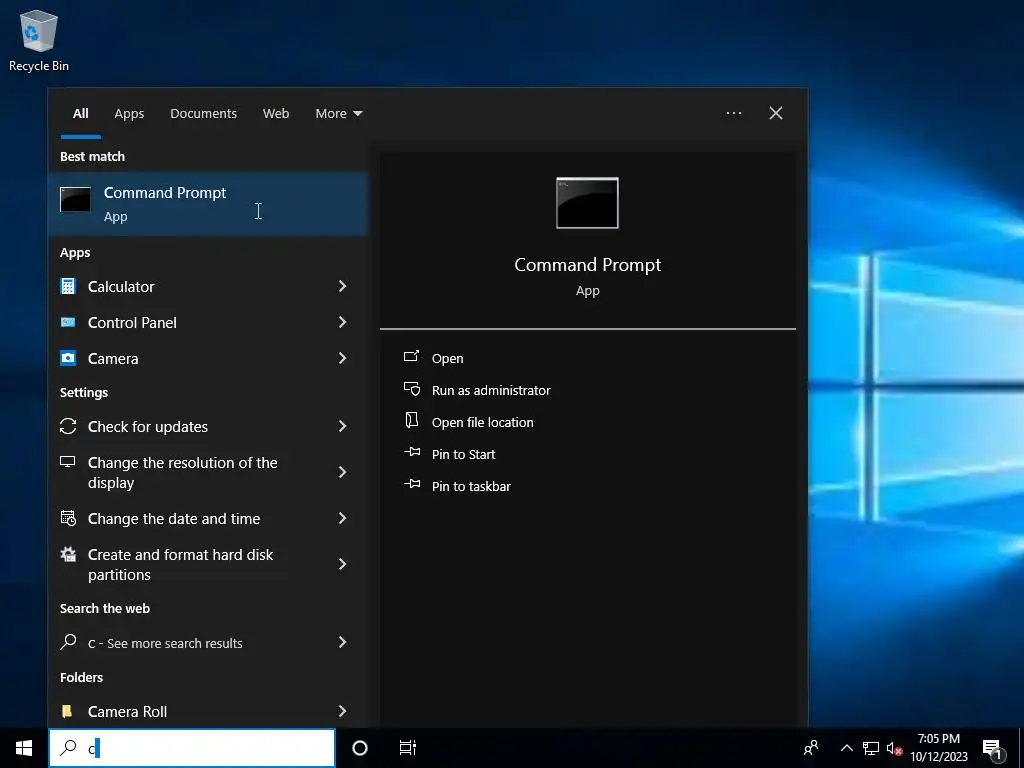The width and height of the screenshot is (1024, 768).
Task: Choose Open file location
Action: [x=483, y=423]
